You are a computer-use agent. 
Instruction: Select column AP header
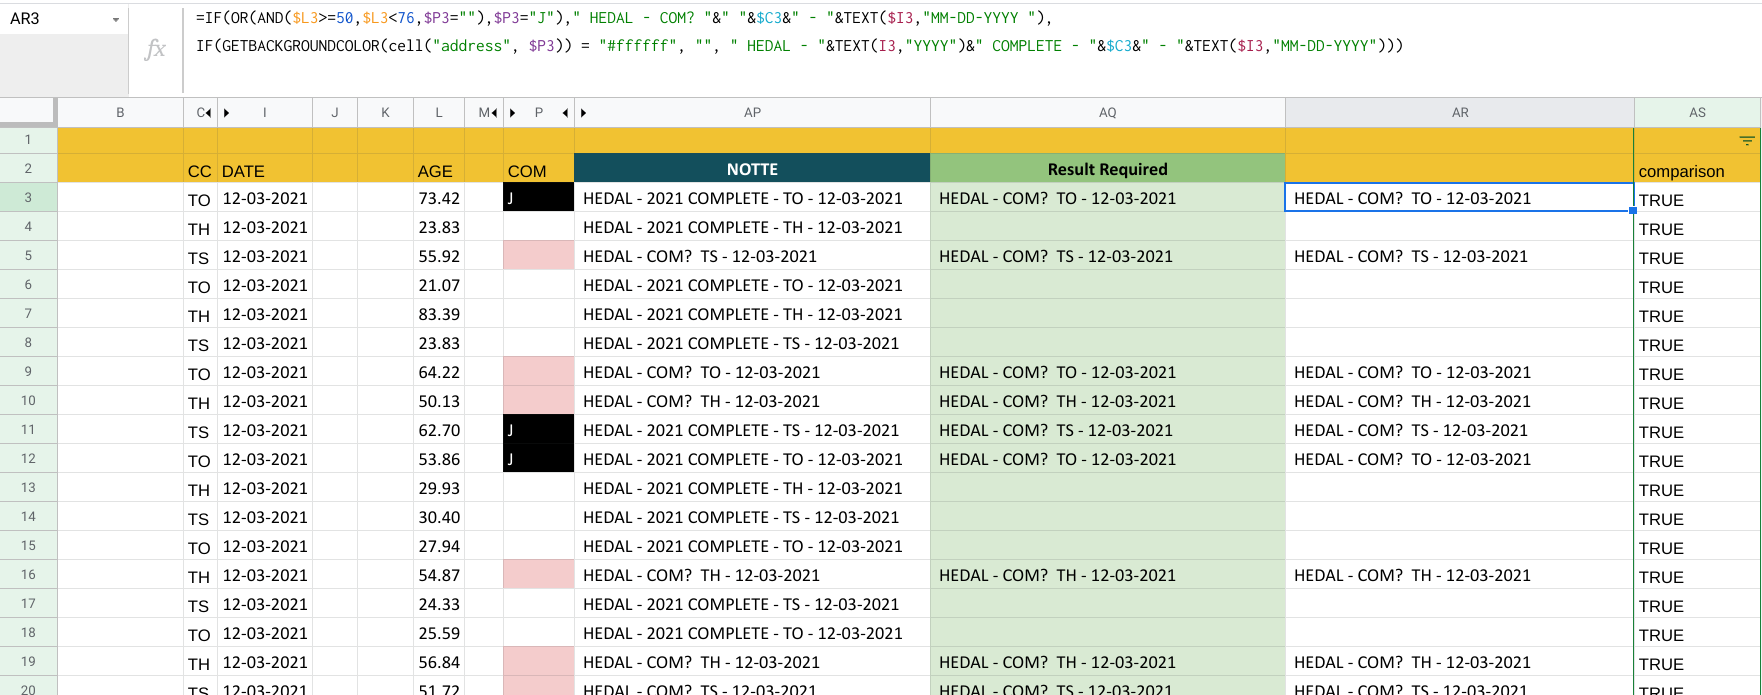tap(752, 113)
